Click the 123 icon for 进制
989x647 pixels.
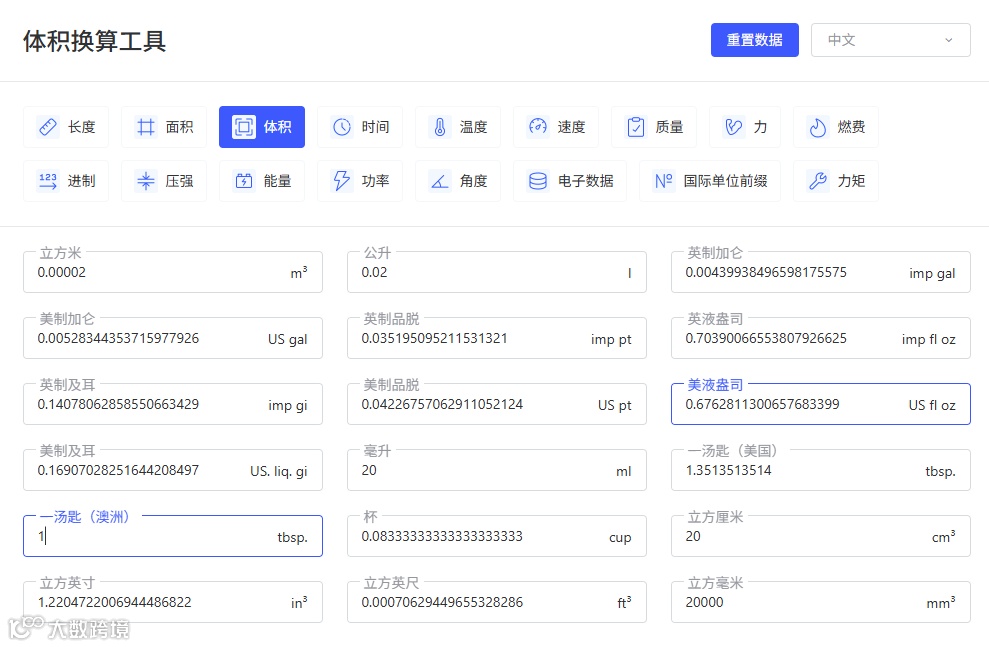point(48,181)
